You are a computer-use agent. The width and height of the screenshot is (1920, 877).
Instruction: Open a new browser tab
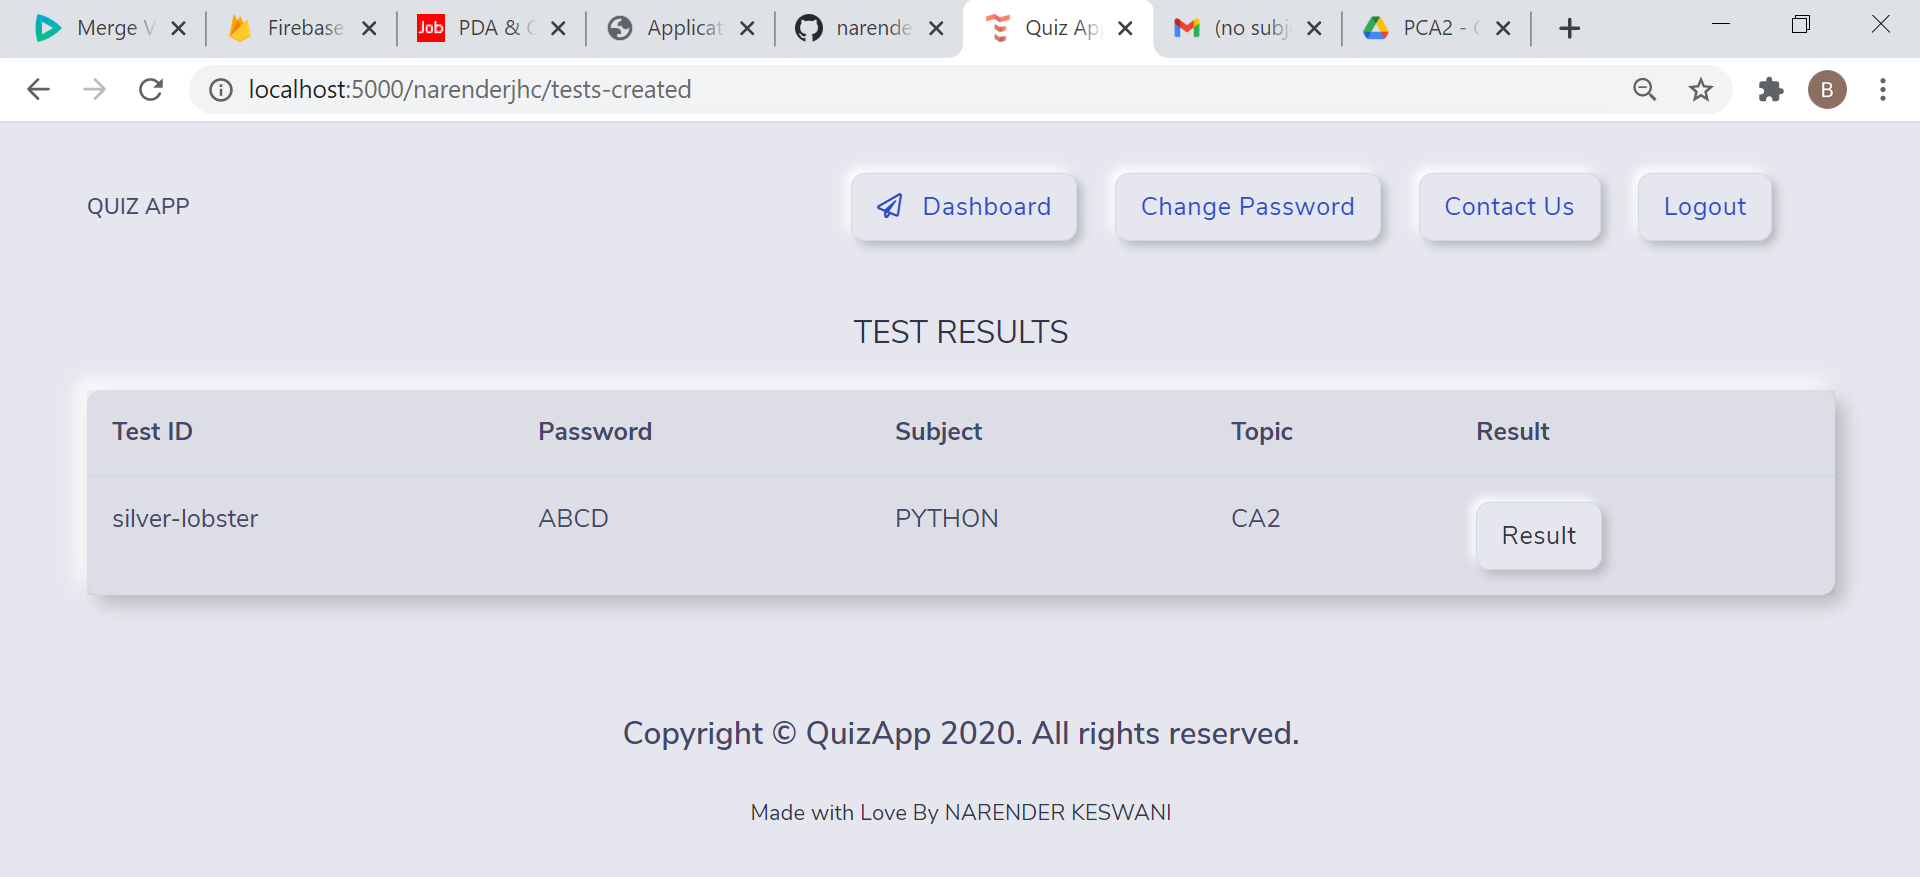tap(1569, 28)
